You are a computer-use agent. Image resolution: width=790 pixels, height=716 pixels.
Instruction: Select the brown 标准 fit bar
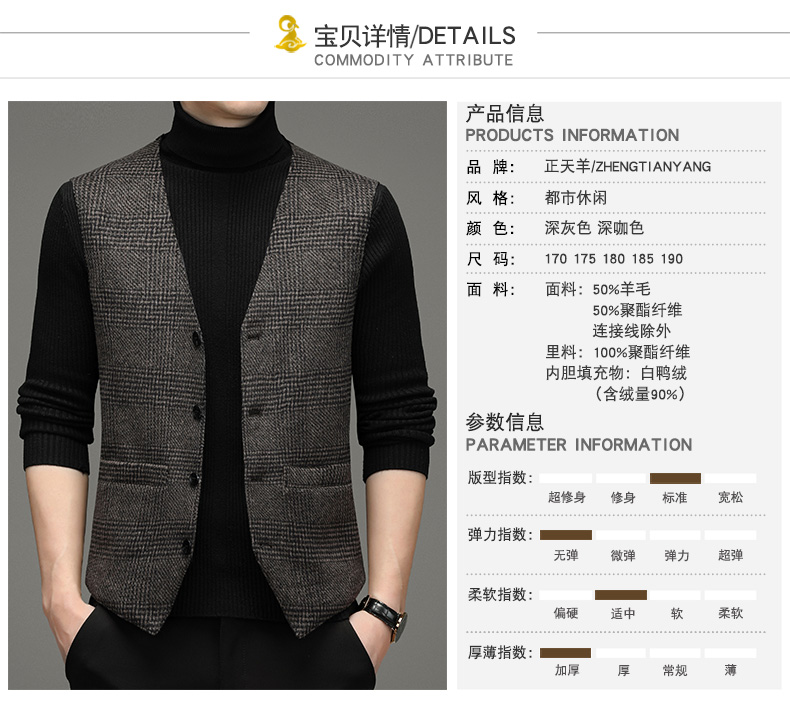[x=675, y=478]
